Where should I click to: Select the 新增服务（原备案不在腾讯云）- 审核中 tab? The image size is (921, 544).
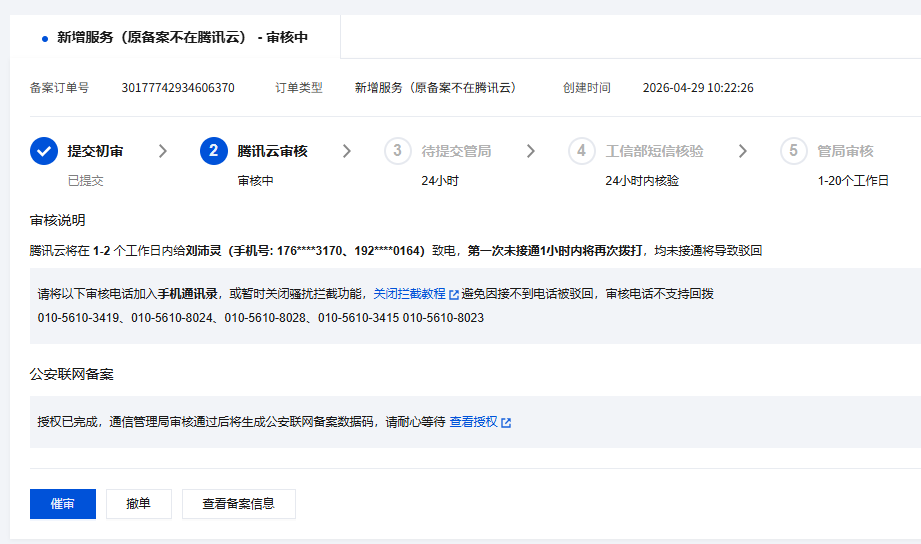[175, 37]
